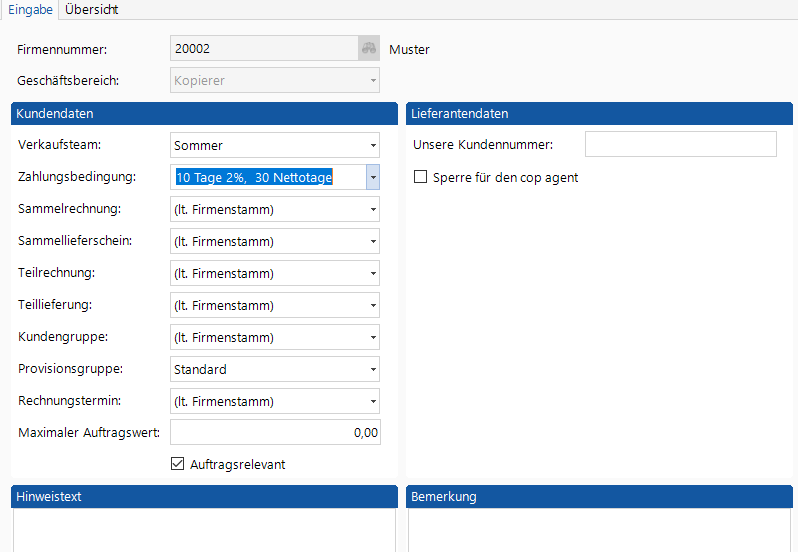798x552 pixels.
Task: Click inside the Bemerkung text area
Action: pos(600,530)
